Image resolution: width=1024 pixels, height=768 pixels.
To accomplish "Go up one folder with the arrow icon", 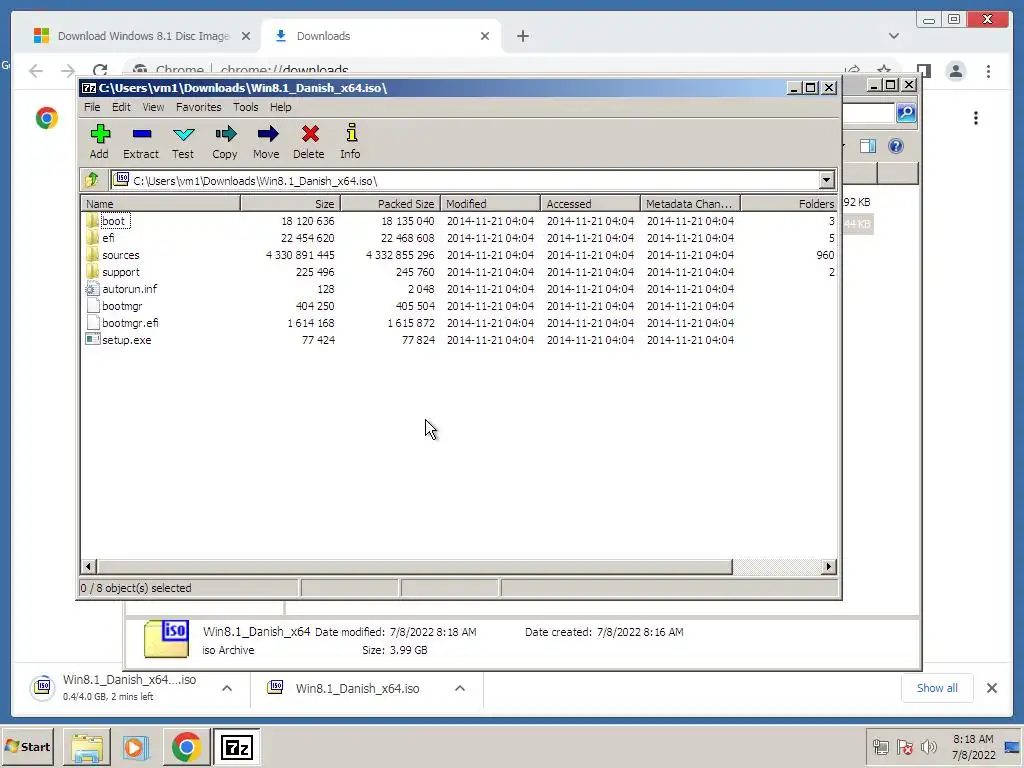I will point(92,179).
